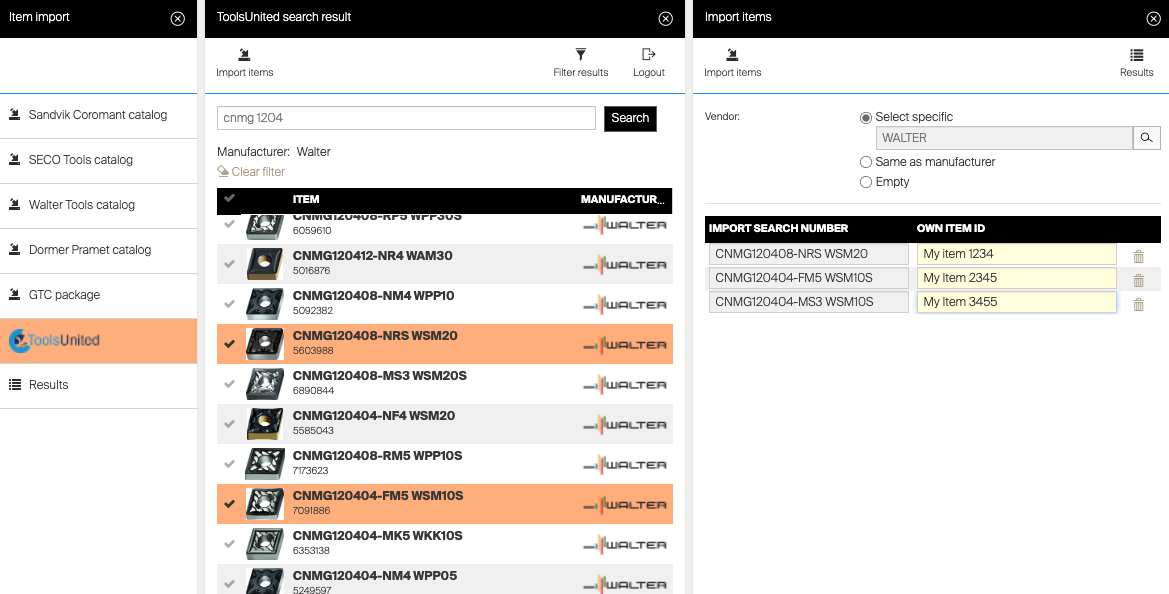Open the Dormer Pramet catalog entry
This screenshot has height=594, width=1169.
click(x=90, y=250)
